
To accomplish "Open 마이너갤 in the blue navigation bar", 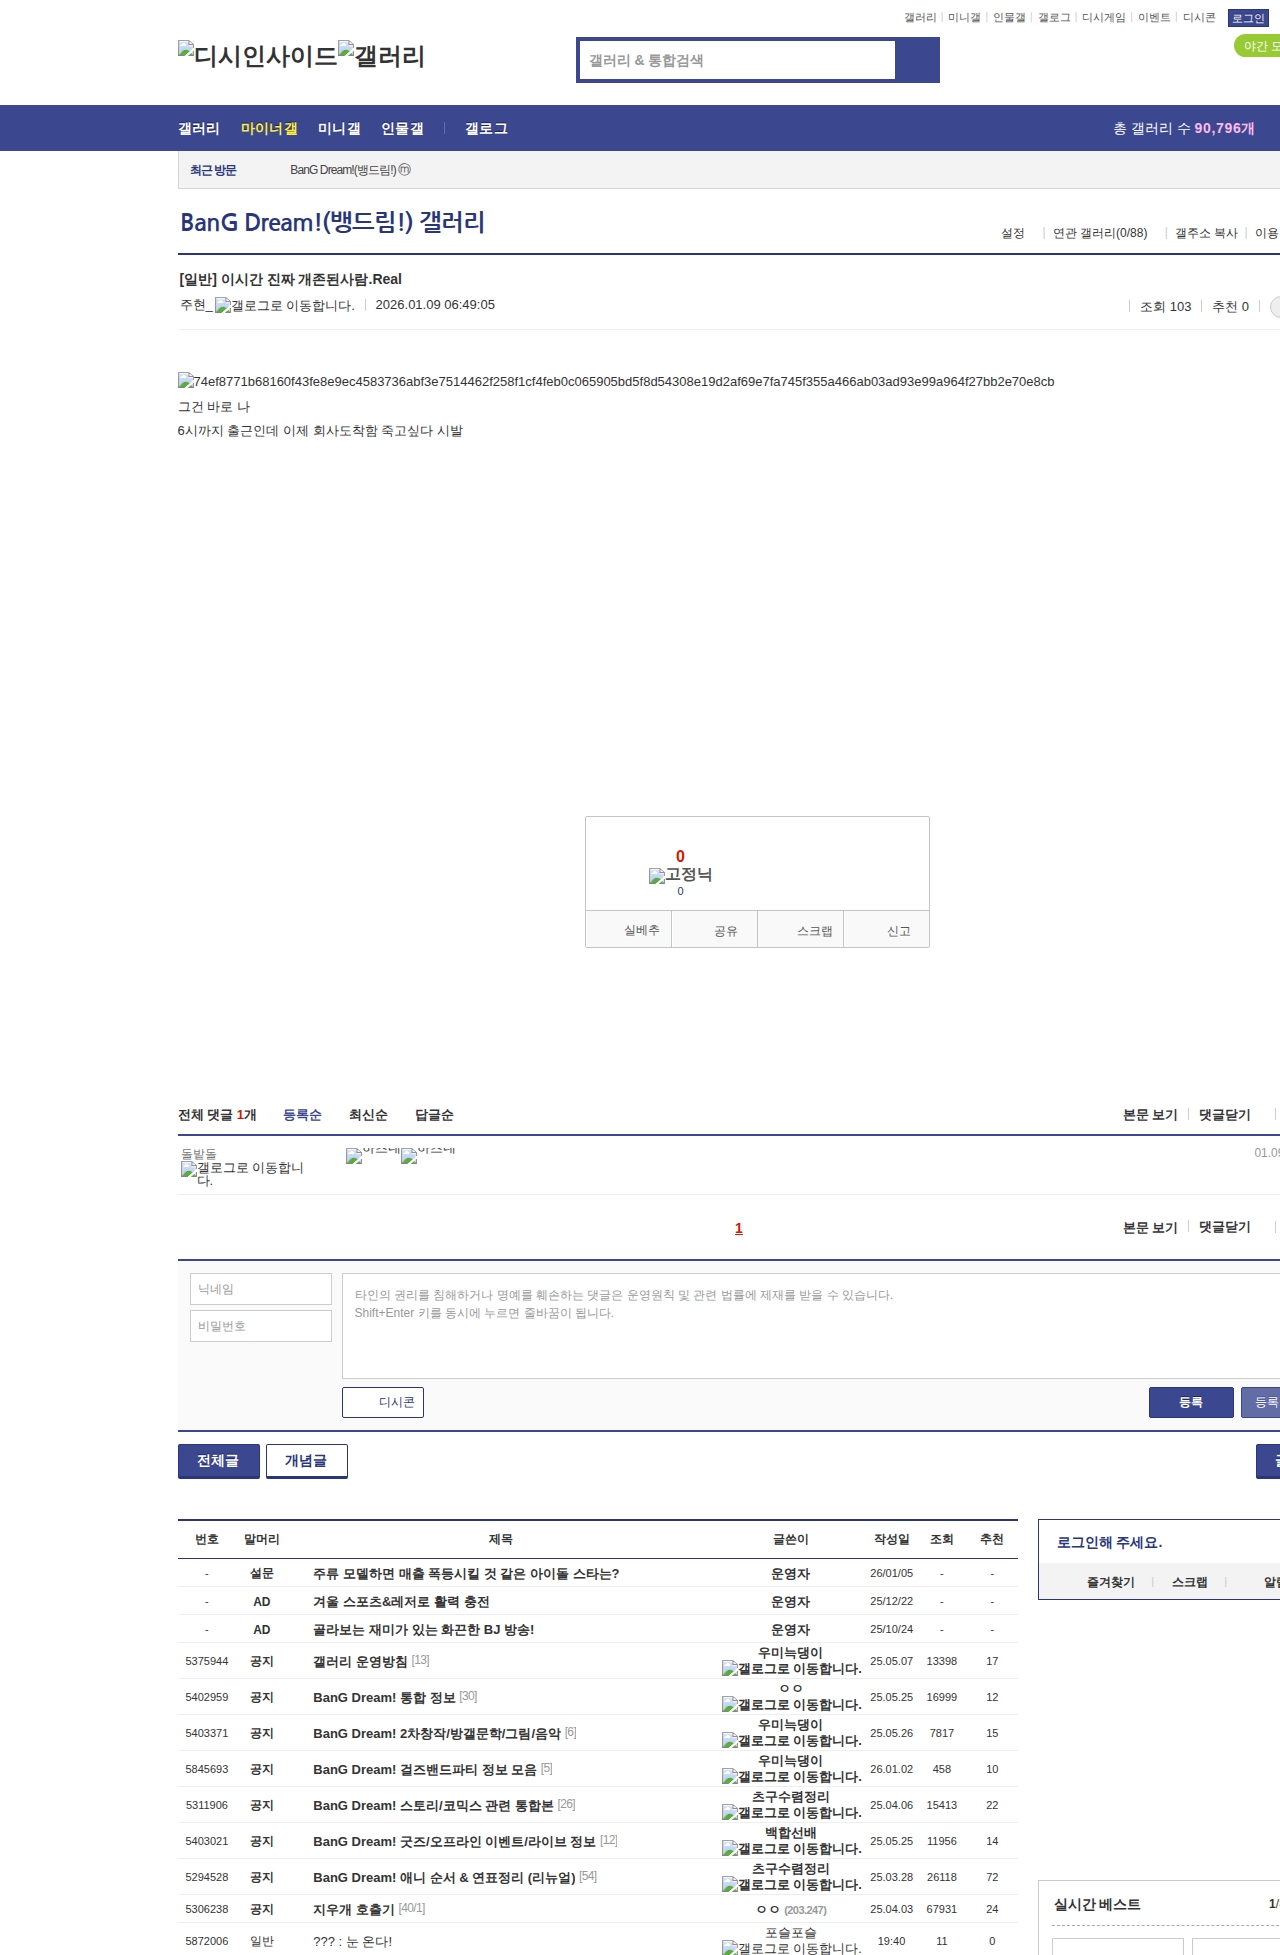I will point(269,129).
